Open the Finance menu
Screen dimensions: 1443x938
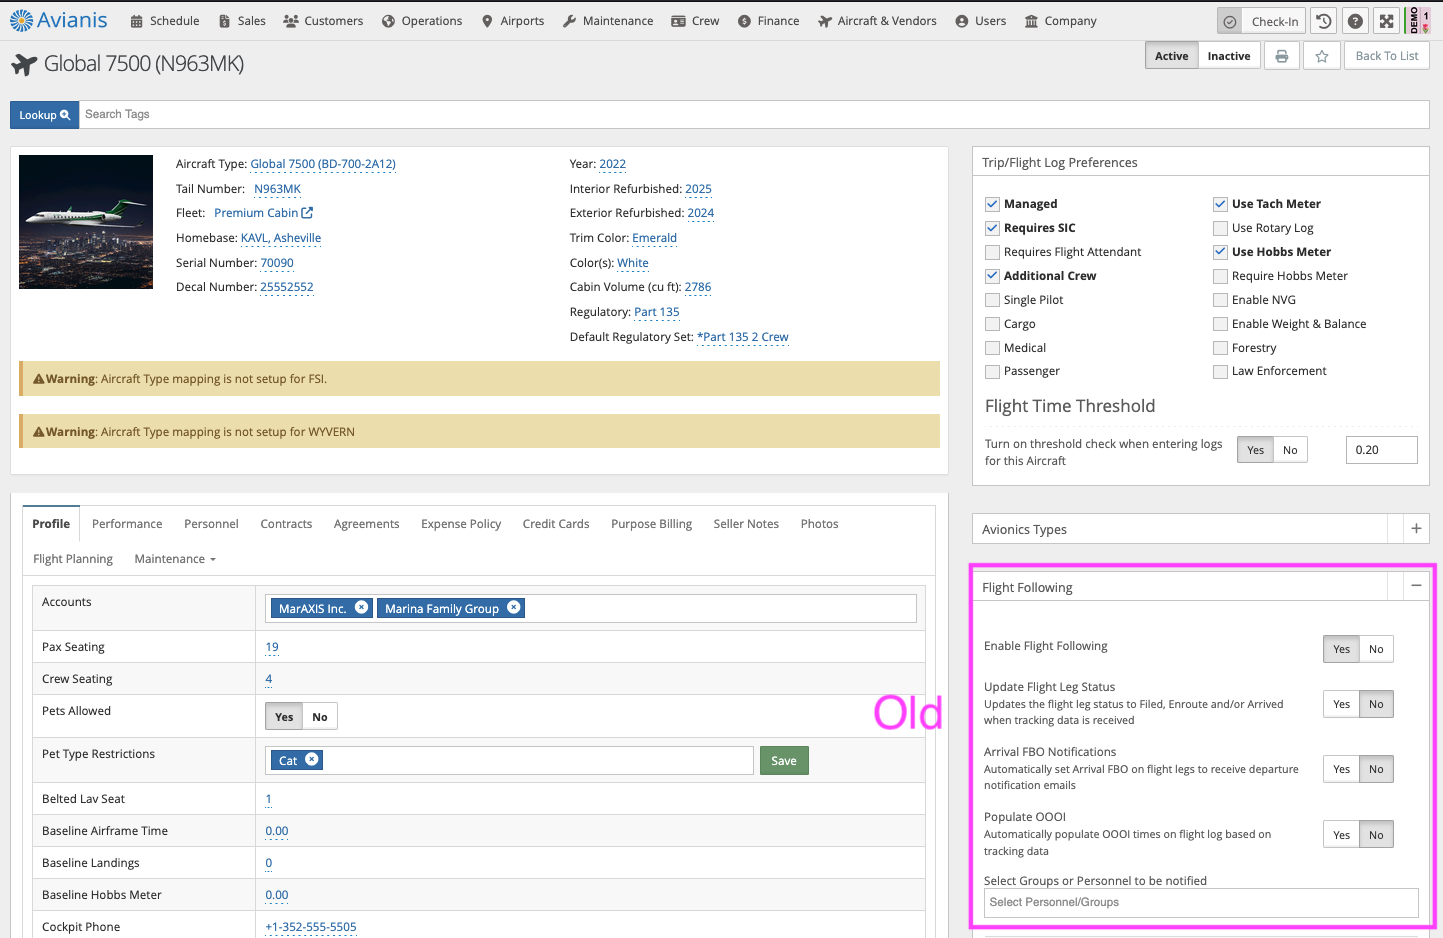[769, 21]
